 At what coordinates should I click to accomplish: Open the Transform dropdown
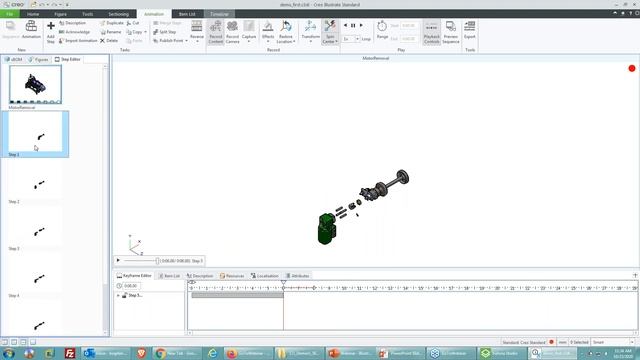pos(311,41)
